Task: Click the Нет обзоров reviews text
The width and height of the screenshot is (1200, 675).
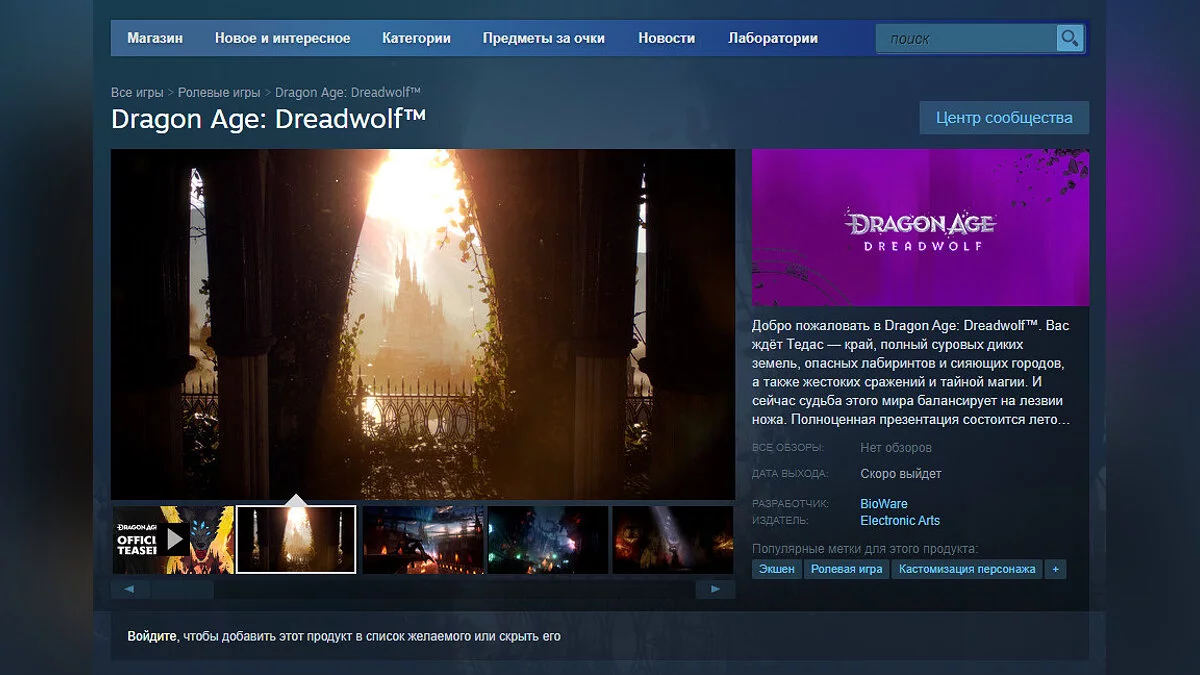Action: [x=896, y=448]
